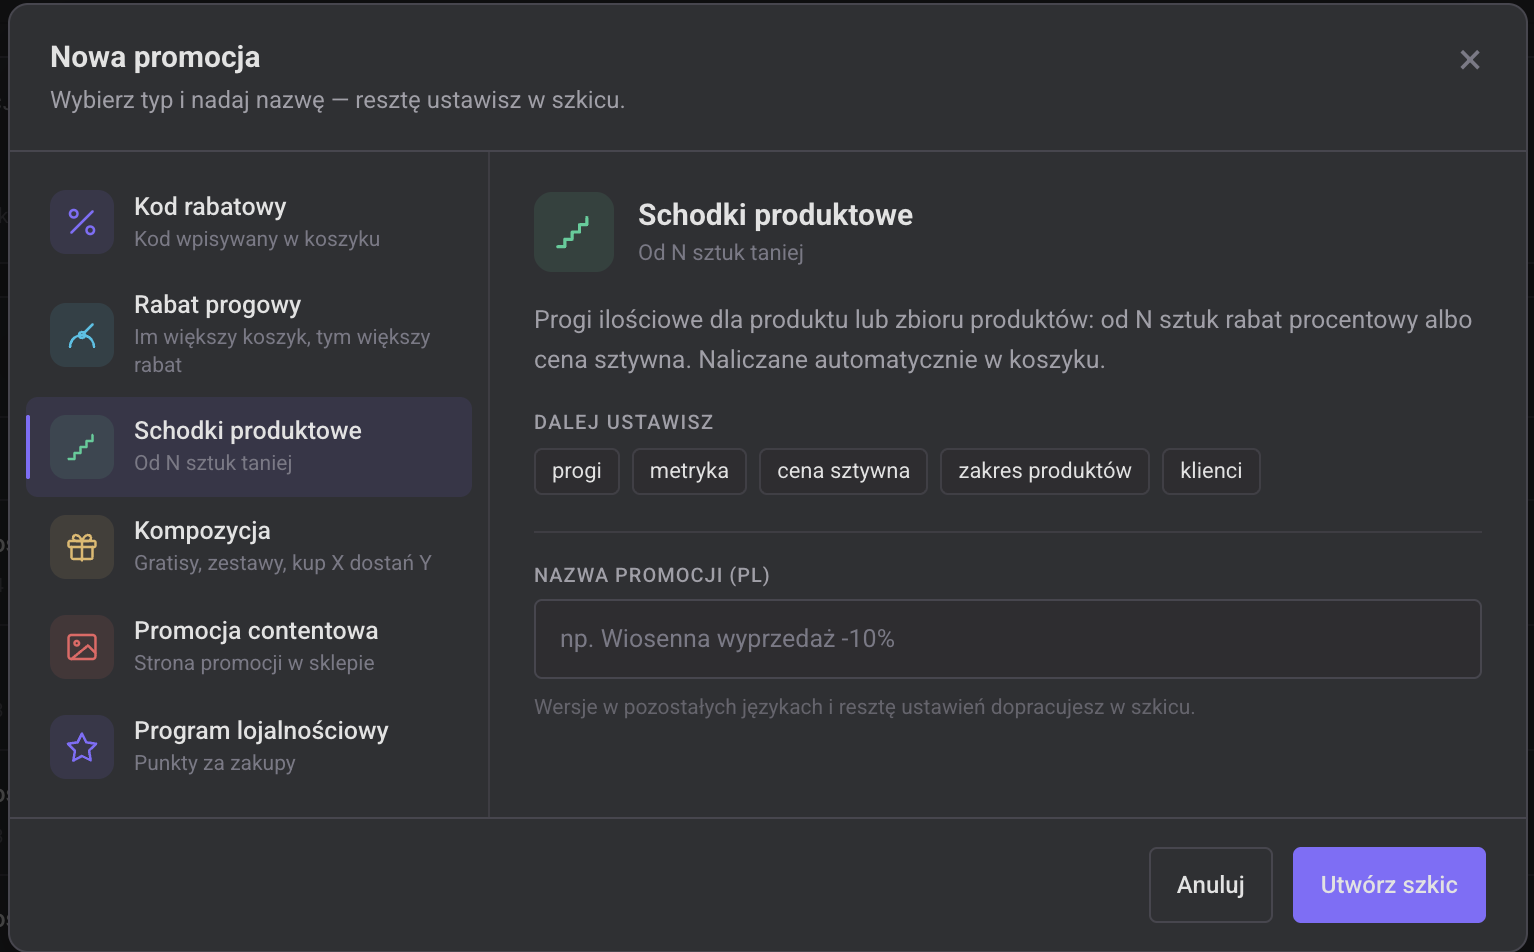
Task: Click 'Gratisy, zestawy, kup X dostań Y' text
Action: point(283,563)
